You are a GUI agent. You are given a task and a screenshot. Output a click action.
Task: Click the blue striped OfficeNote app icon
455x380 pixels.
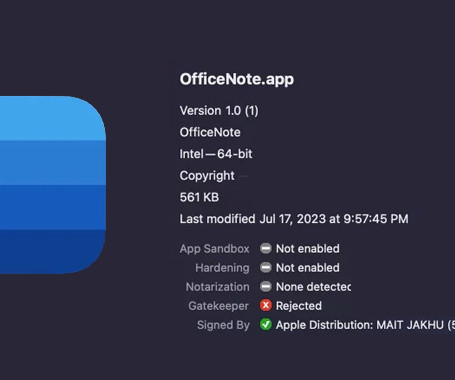tap(53, 185)
